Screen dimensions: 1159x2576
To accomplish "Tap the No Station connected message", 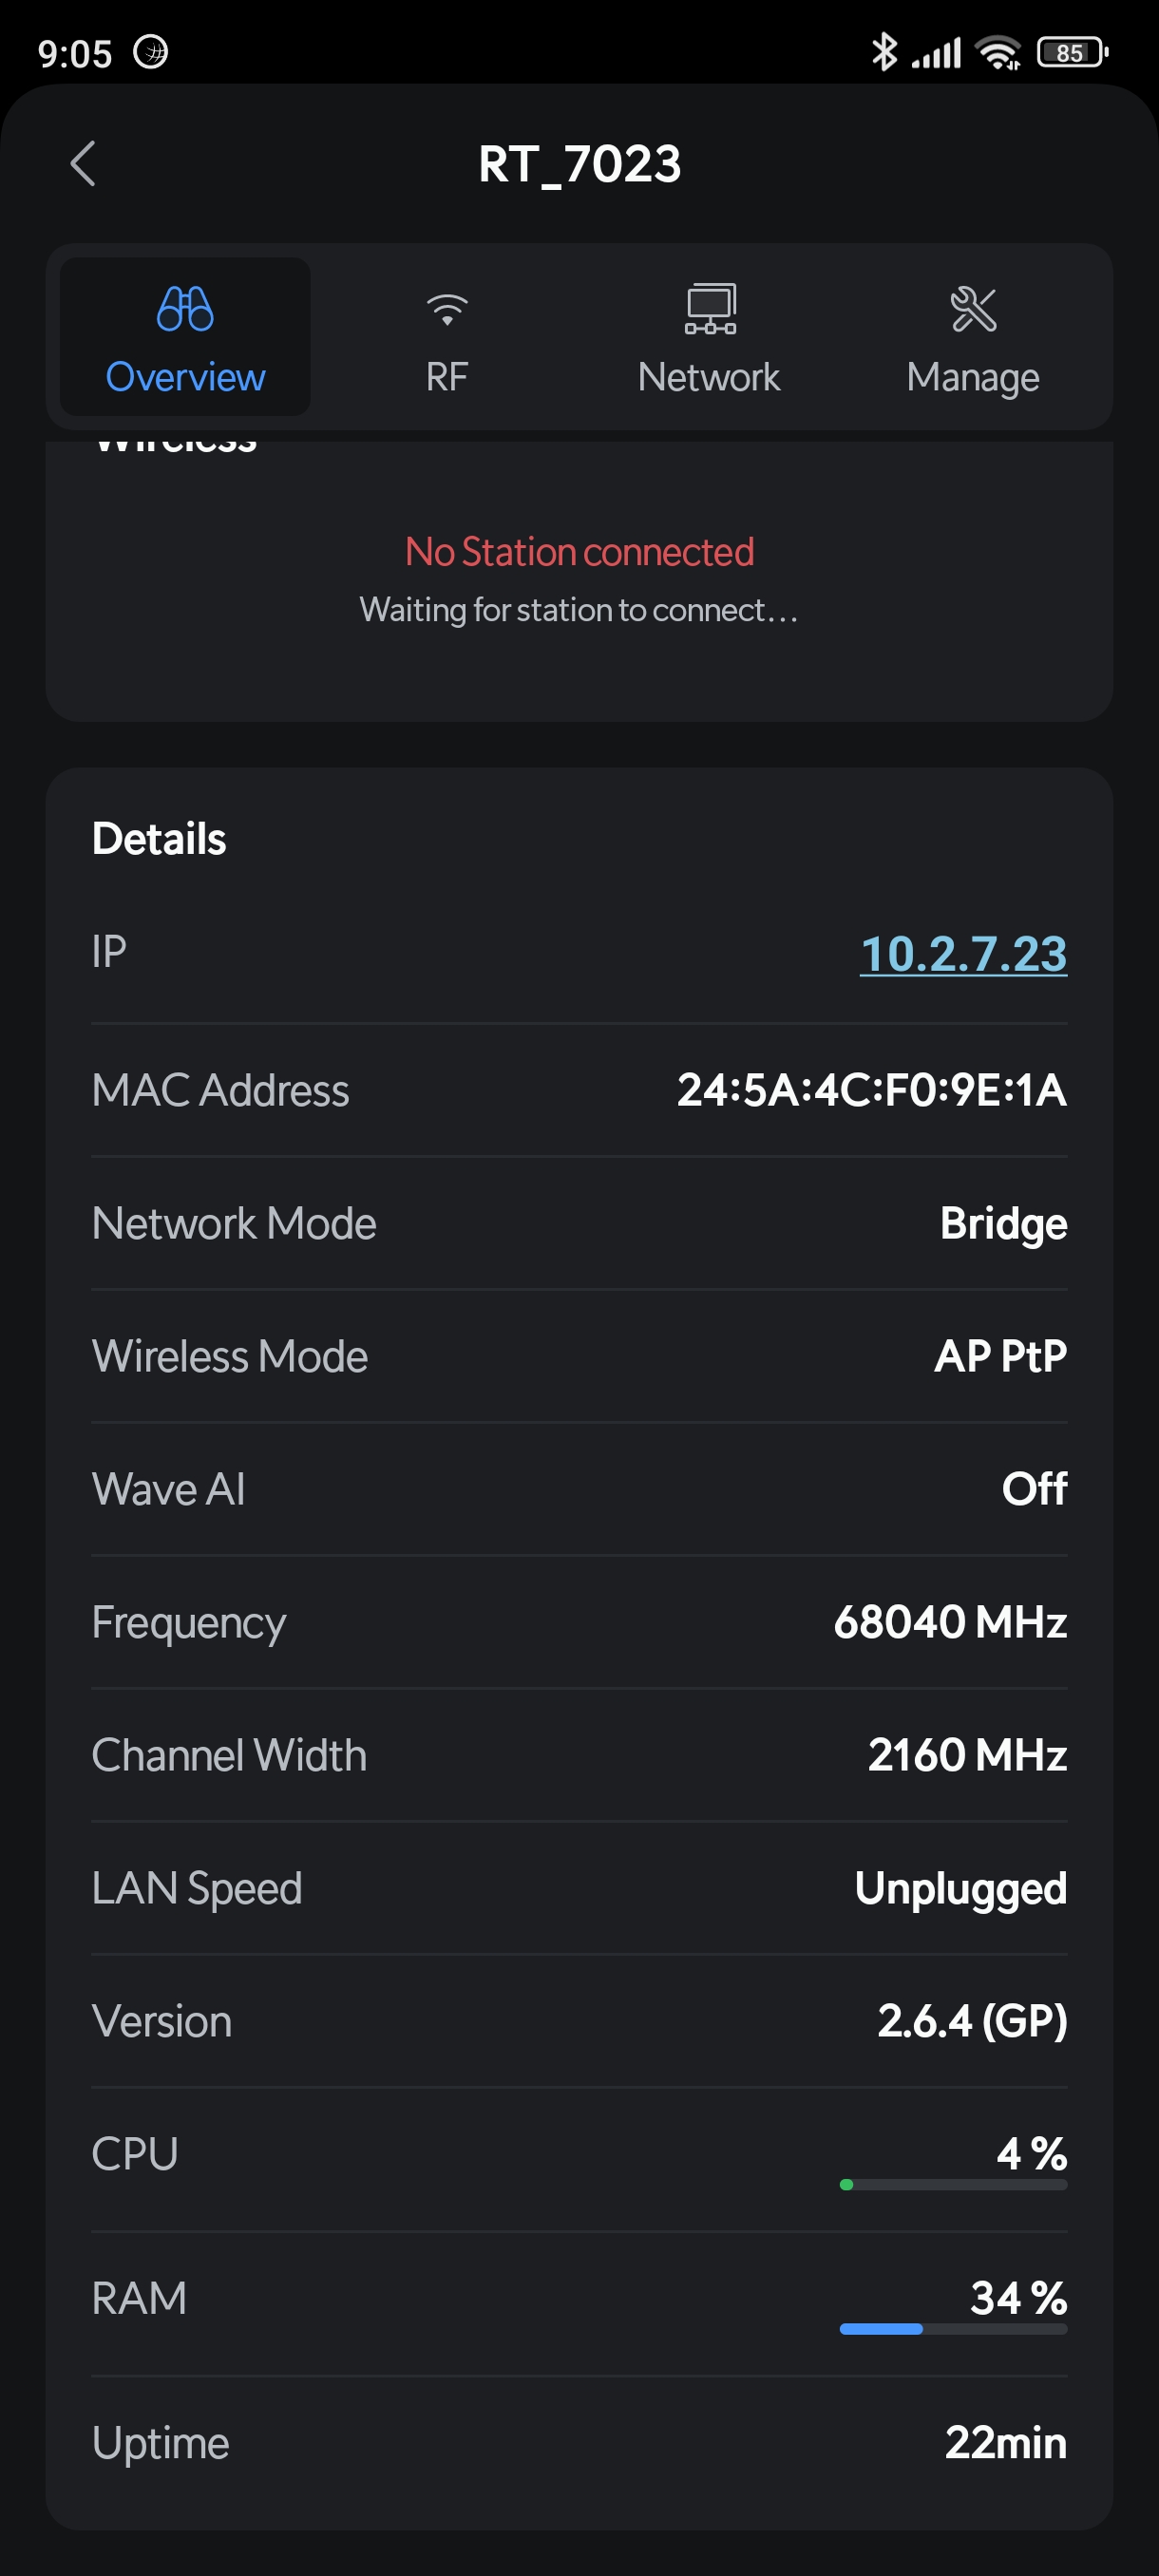I will click(579, 552).
